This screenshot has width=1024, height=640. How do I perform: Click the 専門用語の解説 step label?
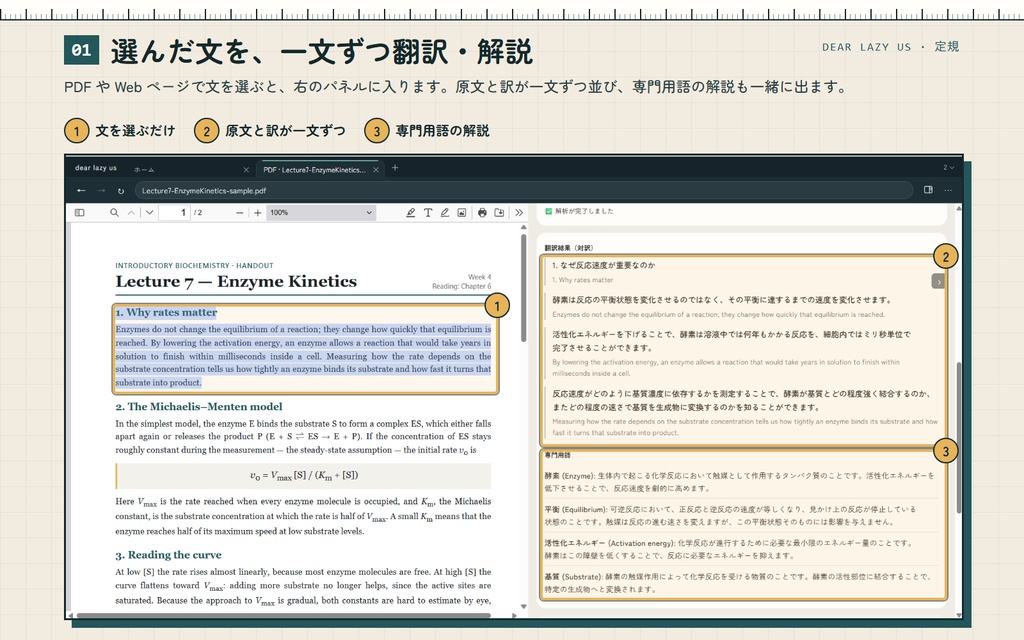pos(442,131)
